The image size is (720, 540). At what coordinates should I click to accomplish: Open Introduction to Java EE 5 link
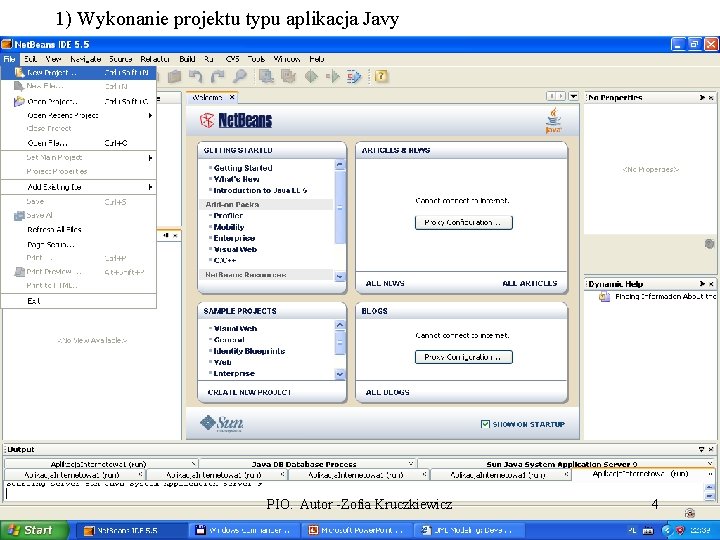coord(260,190)
